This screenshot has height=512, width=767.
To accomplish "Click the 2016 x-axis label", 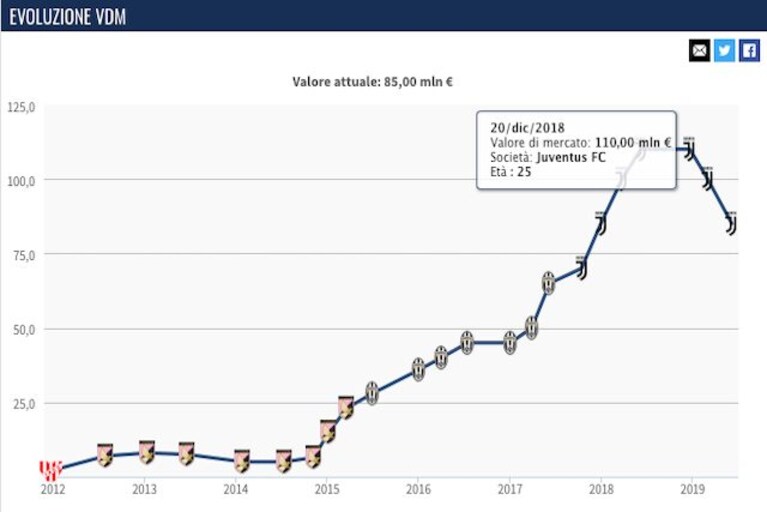I will point(418,489).
